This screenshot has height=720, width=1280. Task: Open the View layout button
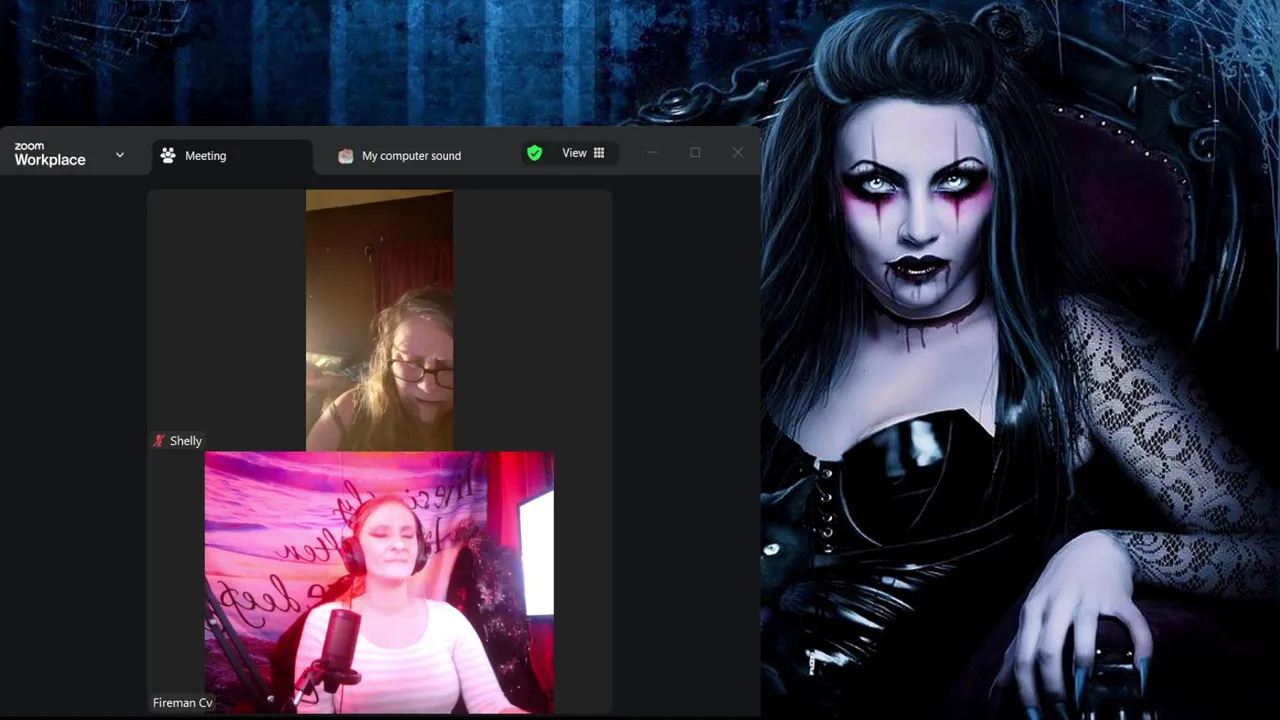[583, 153]
